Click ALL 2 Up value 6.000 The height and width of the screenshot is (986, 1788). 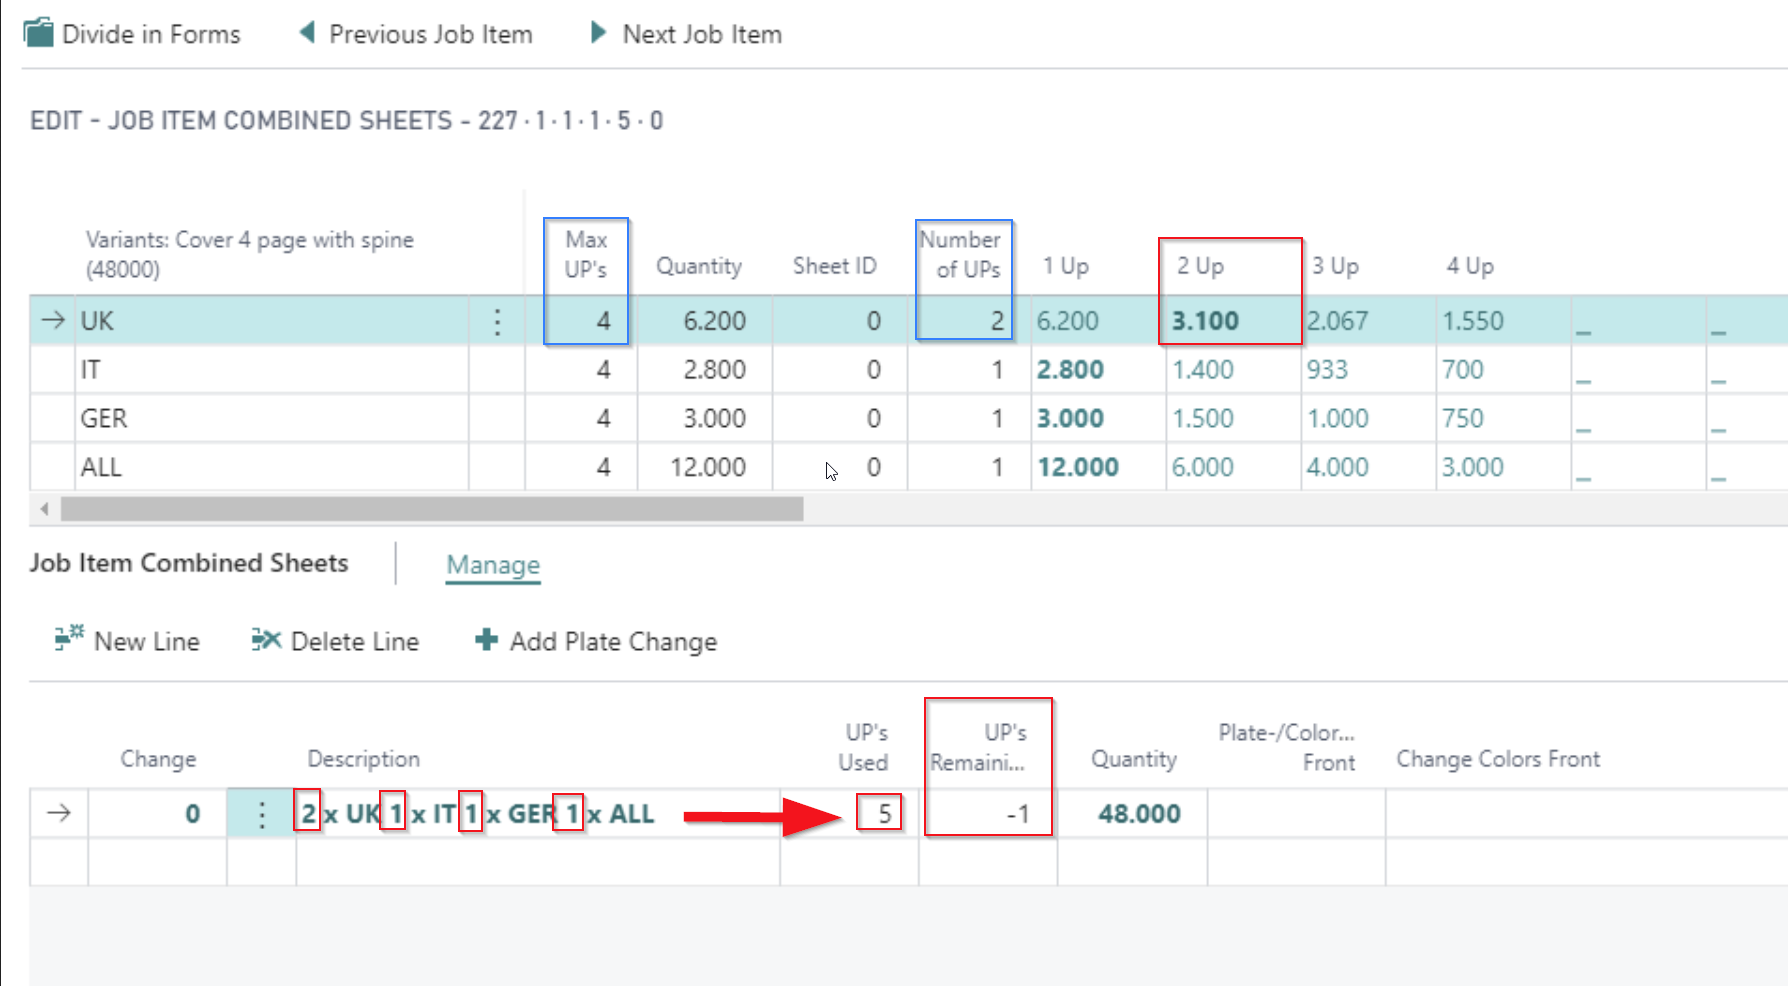pos(1203,467)
